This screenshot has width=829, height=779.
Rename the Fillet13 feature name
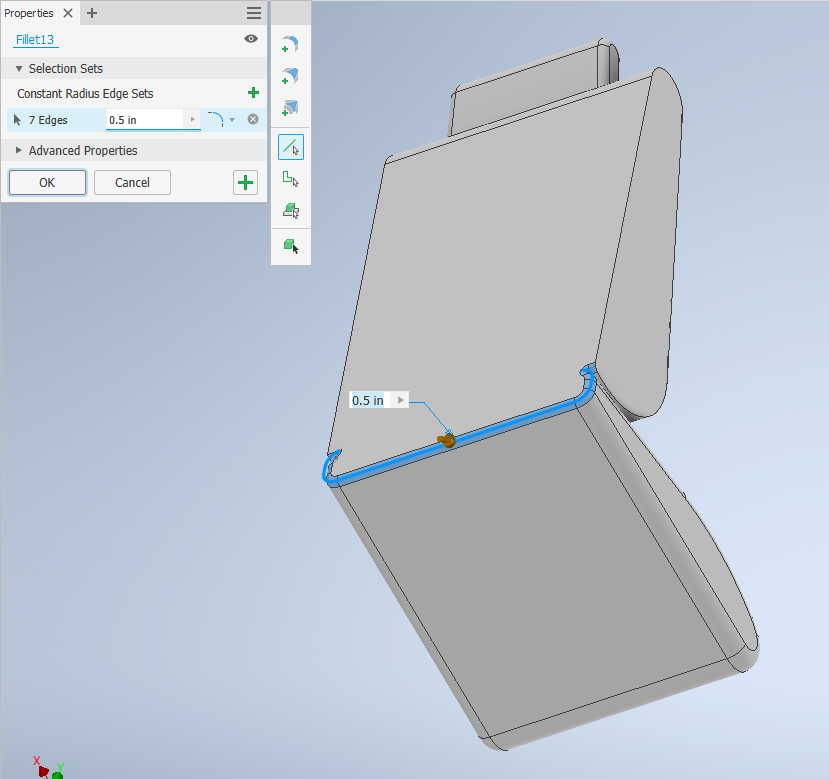[35, 40]
